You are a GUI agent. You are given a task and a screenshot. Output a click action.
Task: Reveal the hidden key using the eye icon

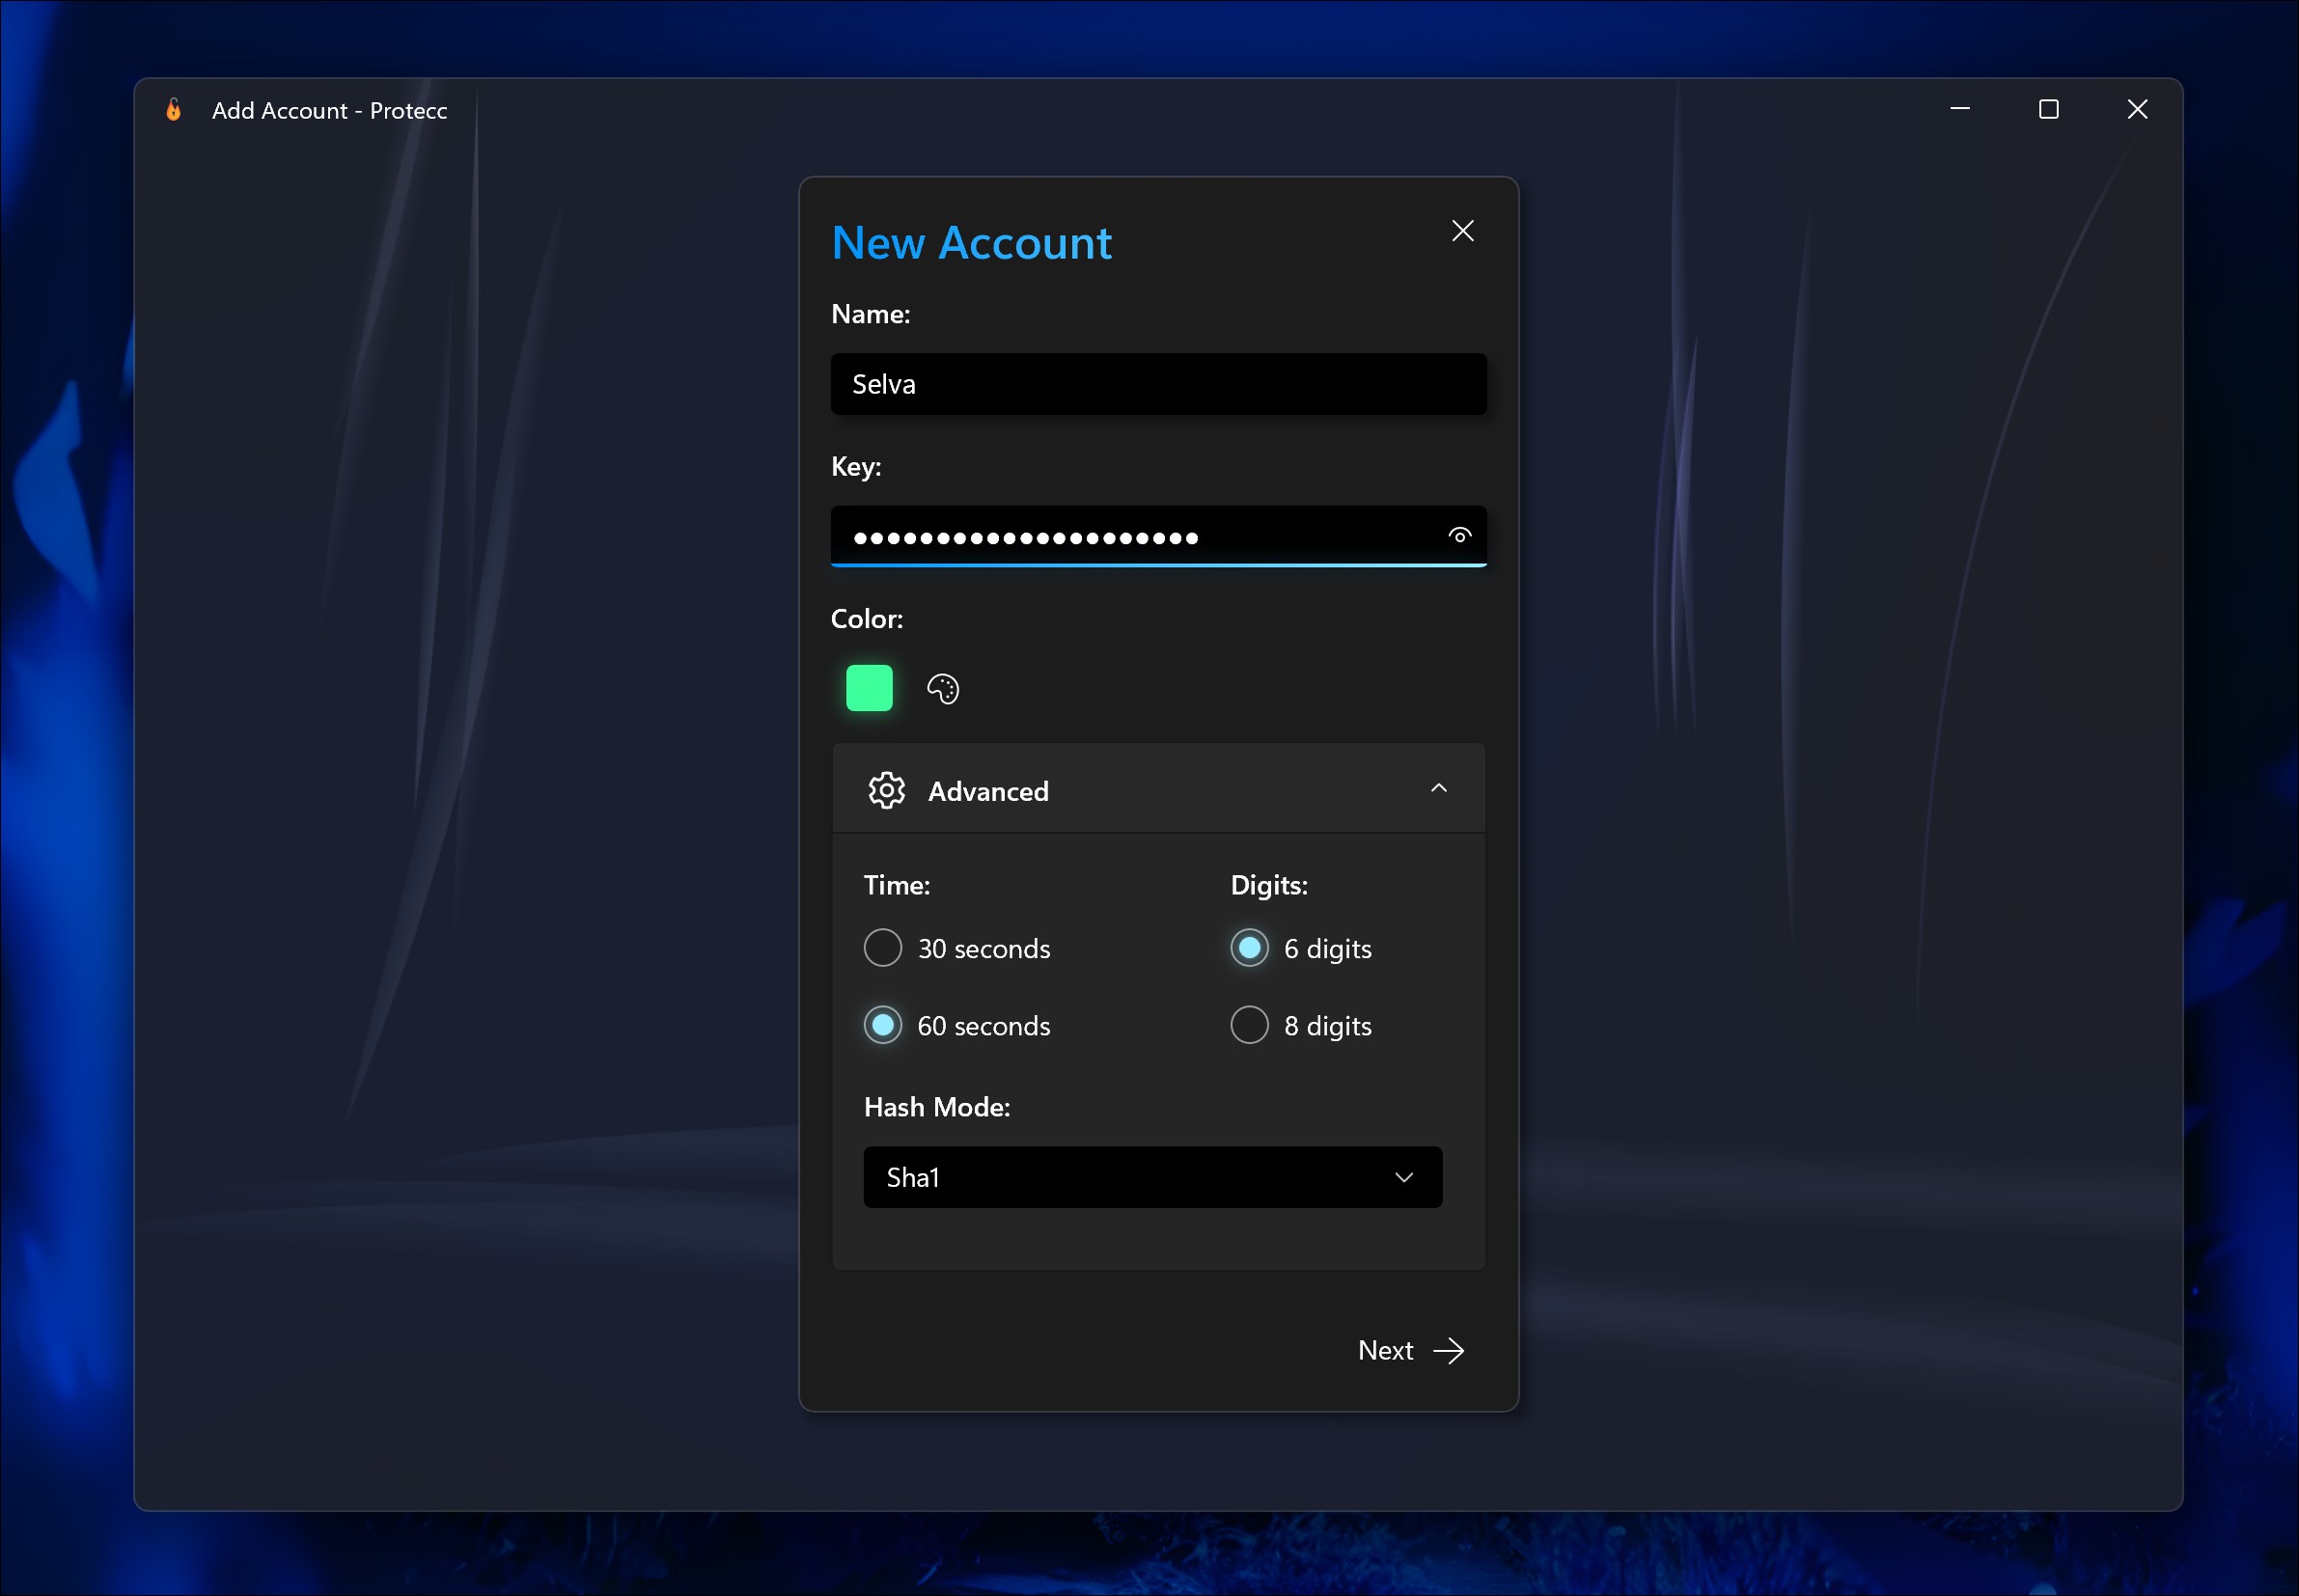pyautogui.click(x=1459, y=536)
